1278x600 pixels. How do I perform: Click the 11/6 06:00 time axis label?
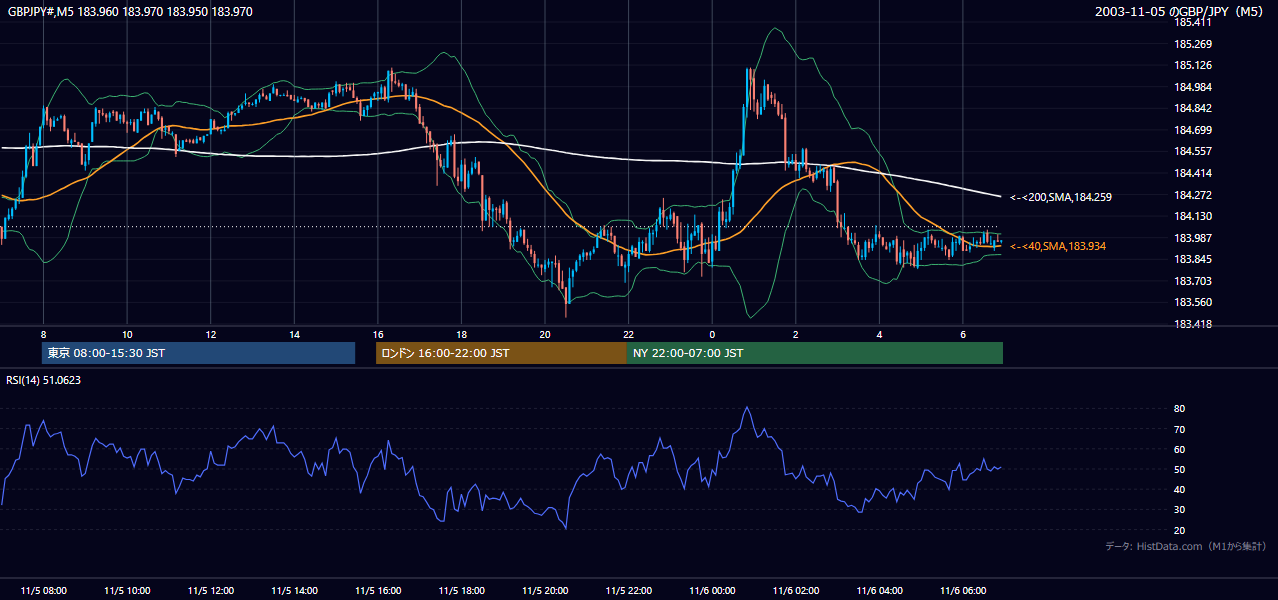(963, 590)
